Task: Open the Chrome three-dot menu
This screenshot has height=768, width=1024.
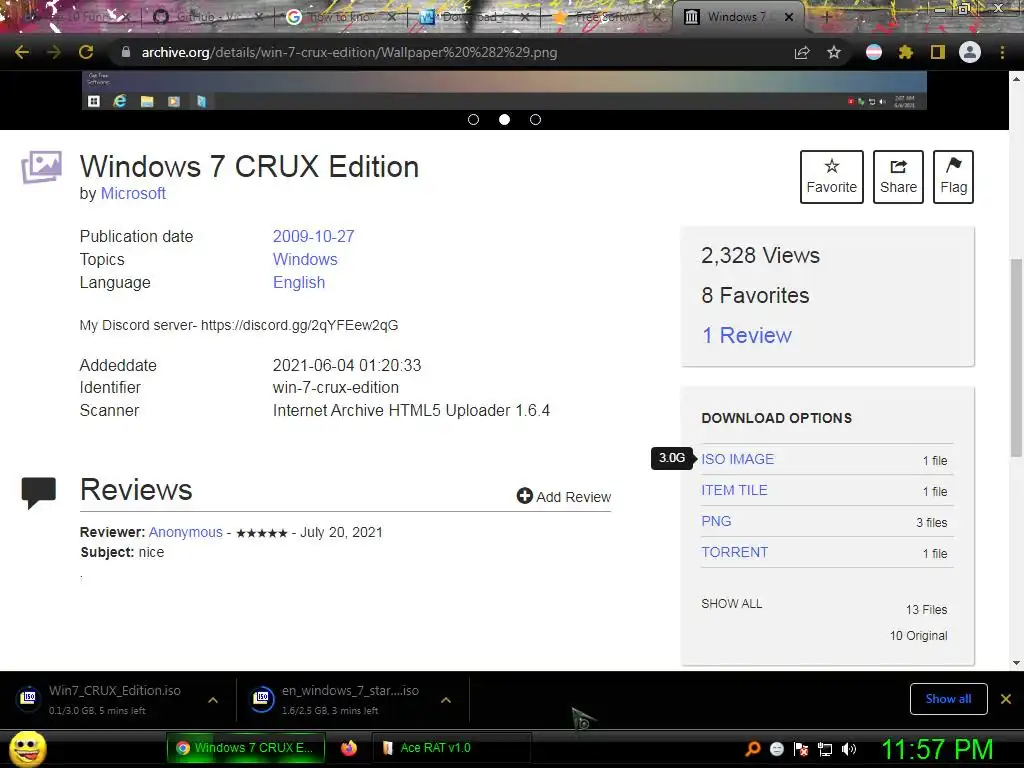Action: pyautogui.click(x=1002, y=52)
